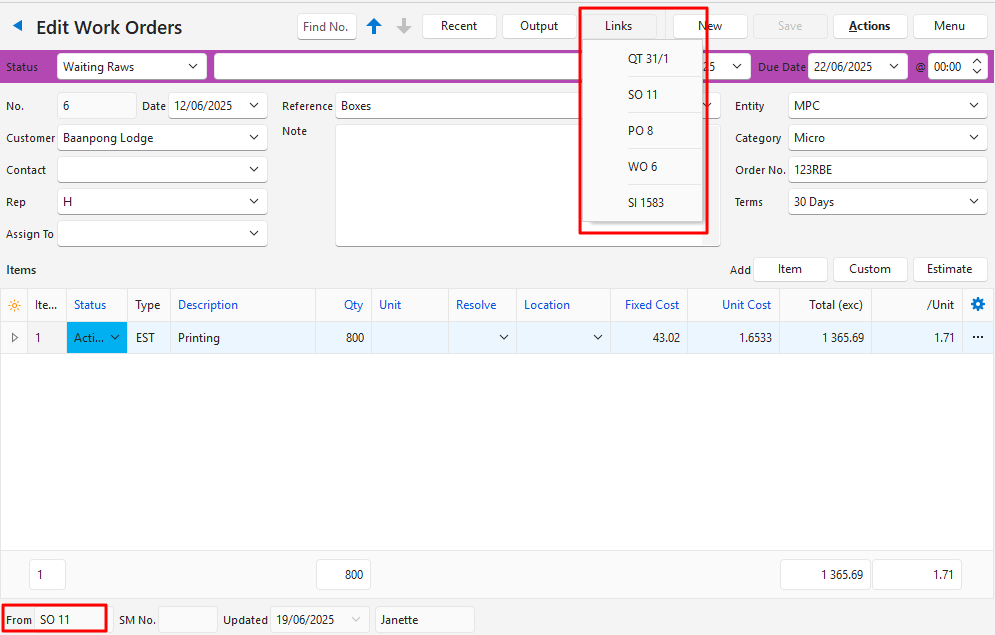Click the sun icon in items grid header
The width and height of the screenshot is (995, 635).
(14, 305)
